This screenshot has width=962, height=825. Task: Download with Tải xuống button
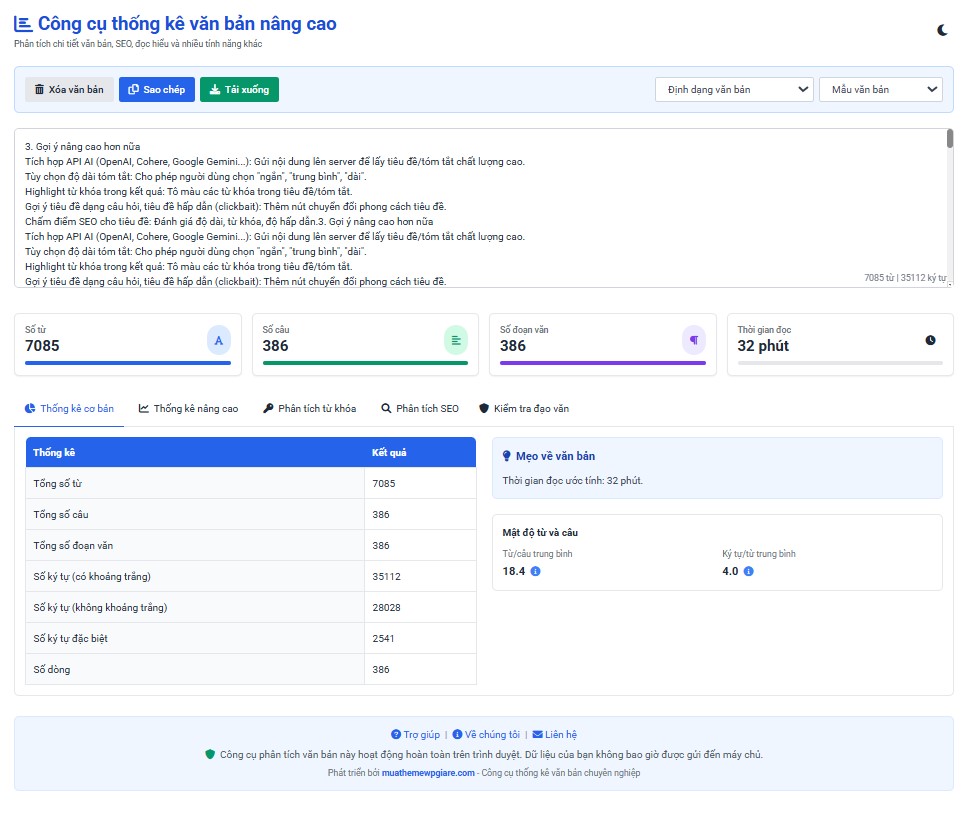tap(239, 90)
